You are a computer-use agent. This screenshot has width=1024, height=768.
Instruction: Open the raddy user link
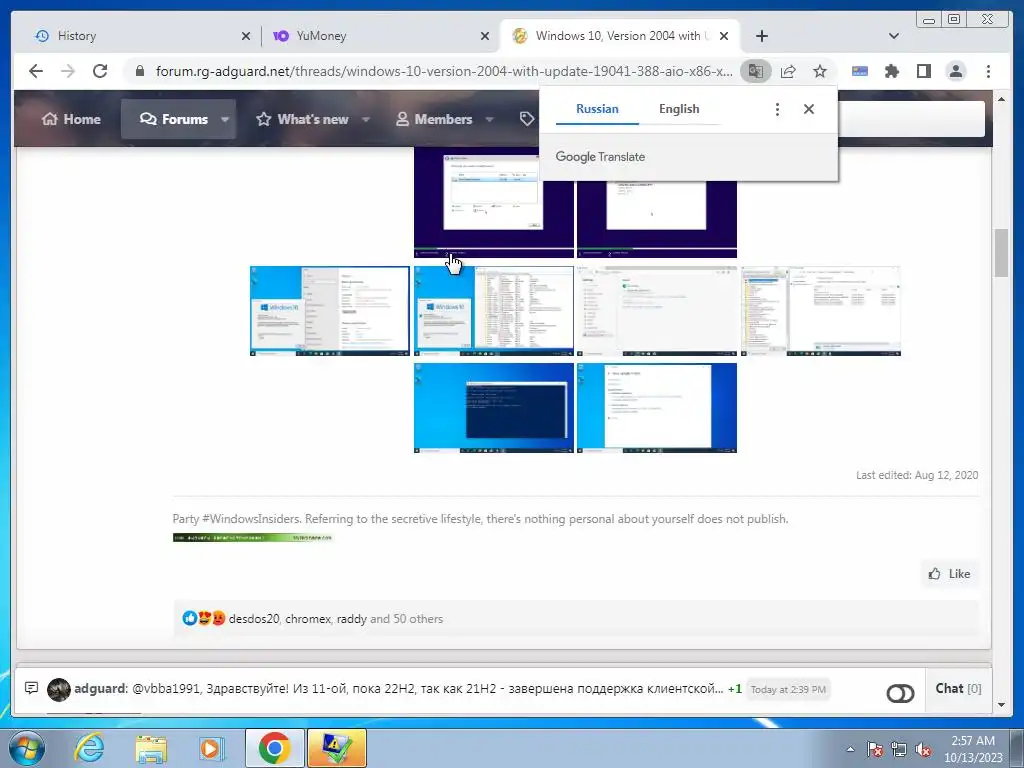pyautogui.click(x=351, y=618)
